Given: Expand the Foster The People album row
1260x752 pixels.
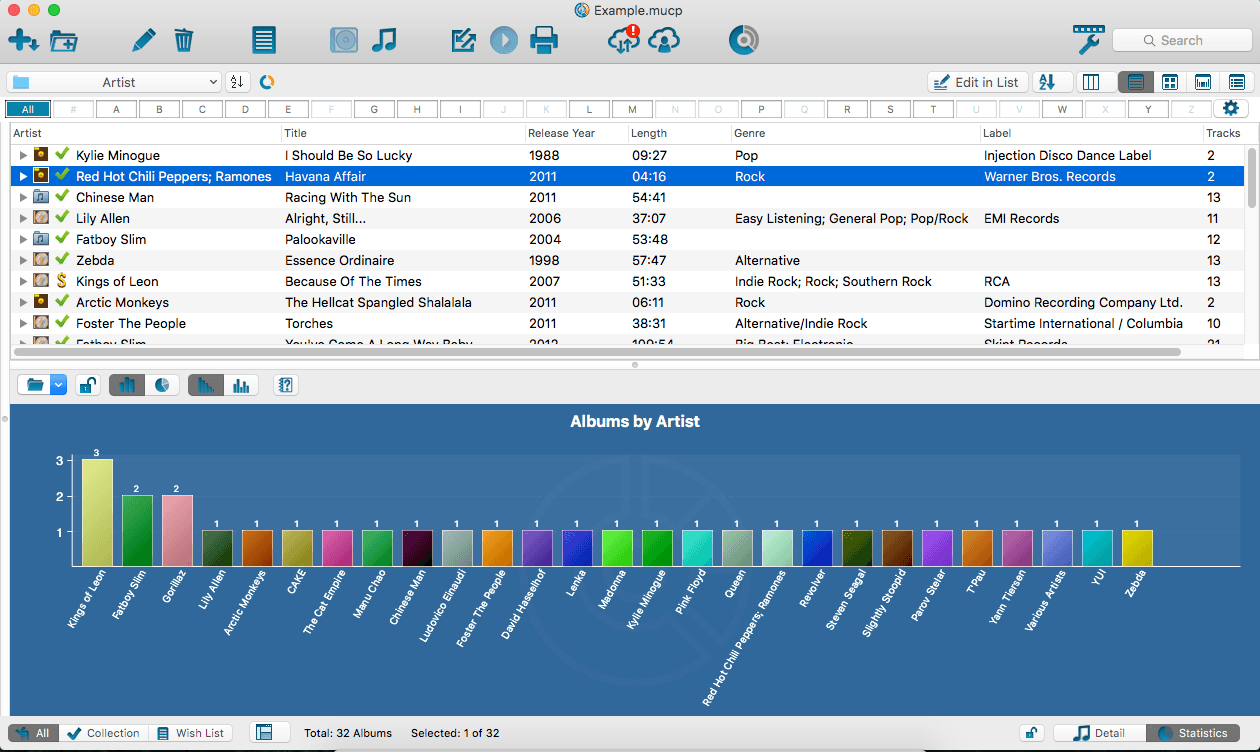Looking at the screenshot, I should (23, 323).
